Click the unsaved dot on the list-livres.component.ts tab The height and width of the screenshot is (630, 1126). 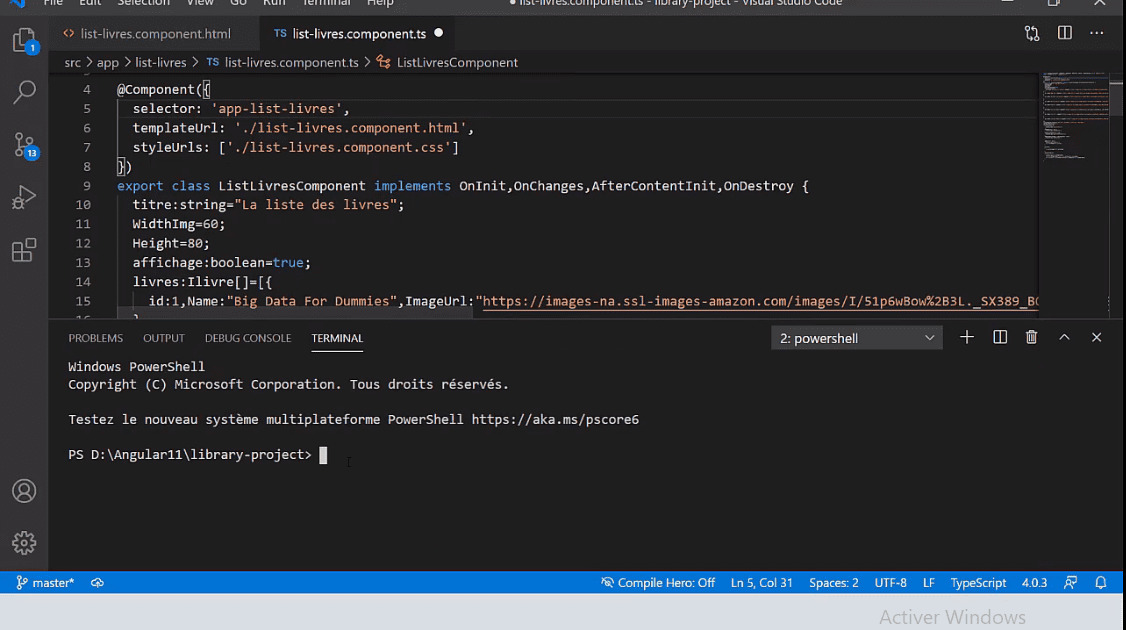coord(439,33)
